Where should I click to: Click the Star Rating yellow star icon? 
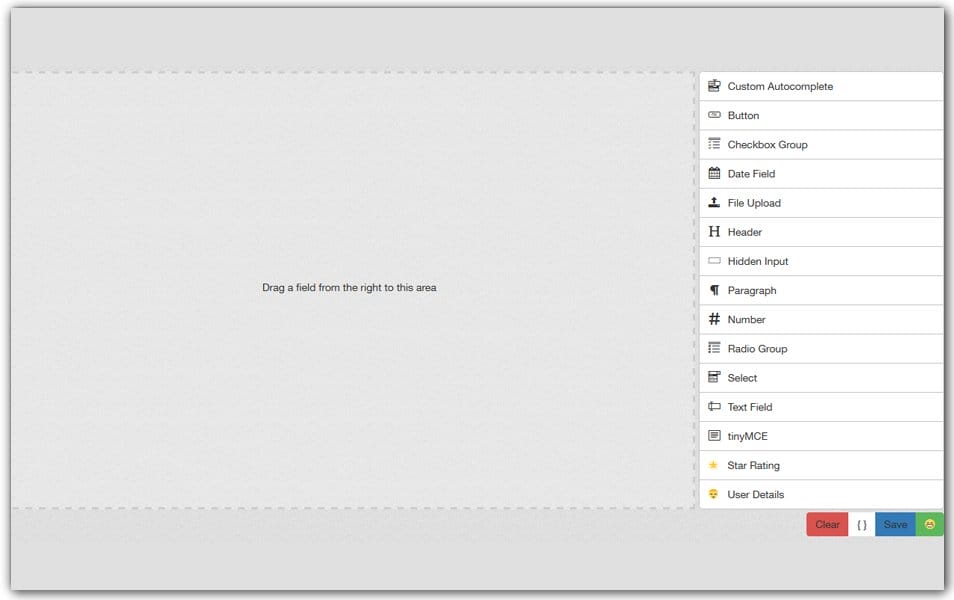(x=714, y=465)
